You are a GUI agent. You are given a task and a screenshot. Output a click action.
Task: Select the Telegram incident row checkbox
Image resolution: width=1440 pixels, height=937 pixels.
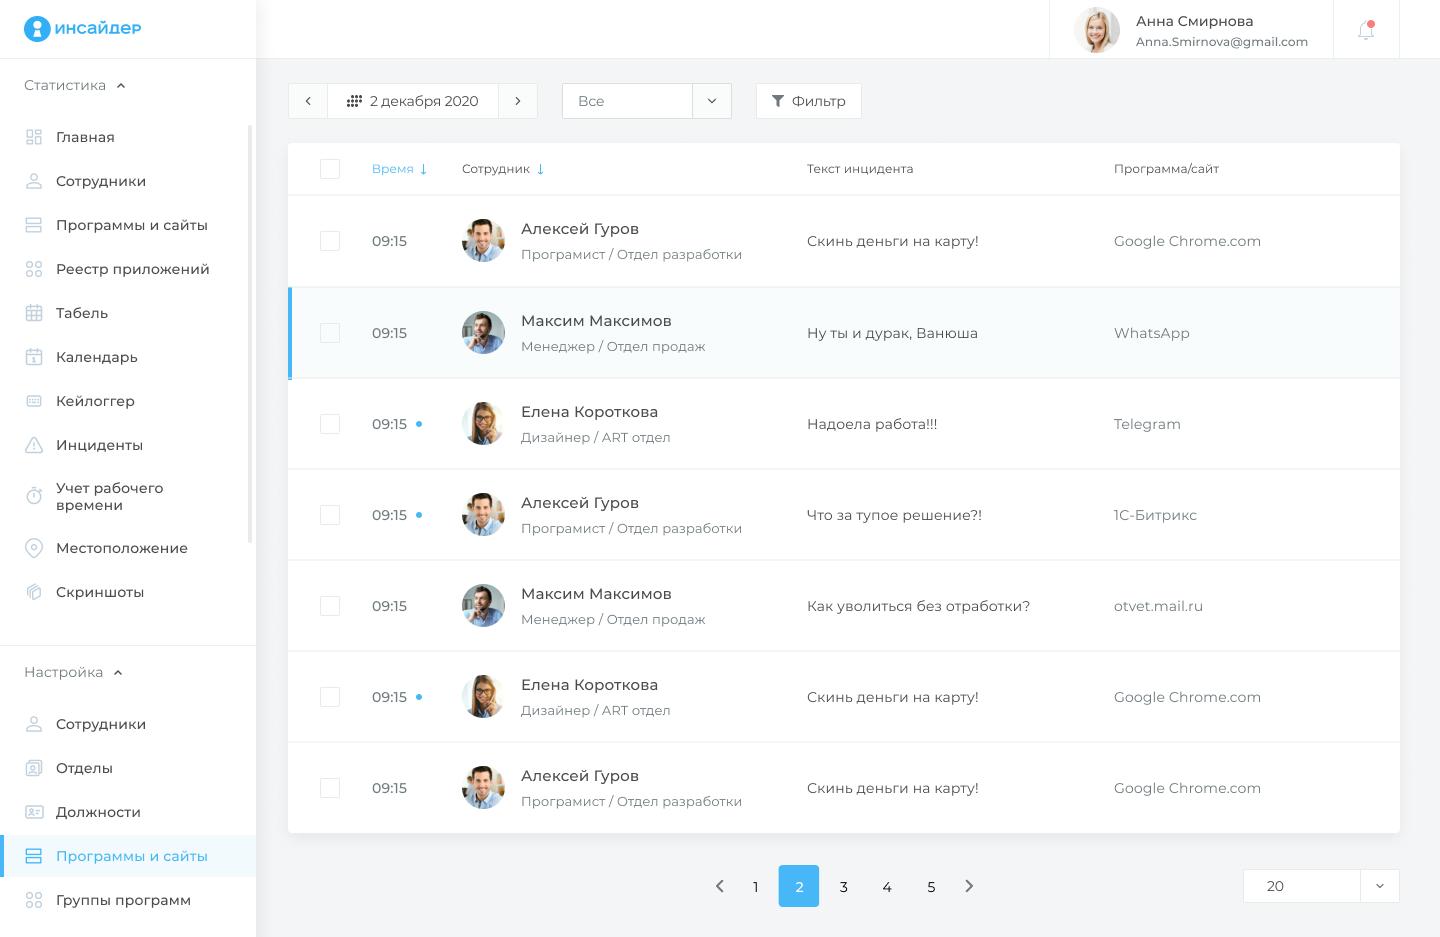[330, 424]
